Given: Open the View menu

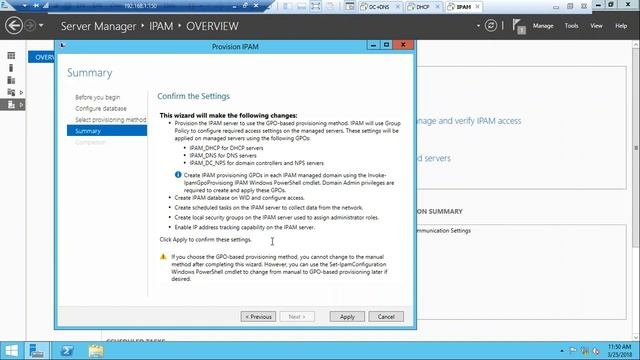Looking at the screenshot, I should click(596, 26).
